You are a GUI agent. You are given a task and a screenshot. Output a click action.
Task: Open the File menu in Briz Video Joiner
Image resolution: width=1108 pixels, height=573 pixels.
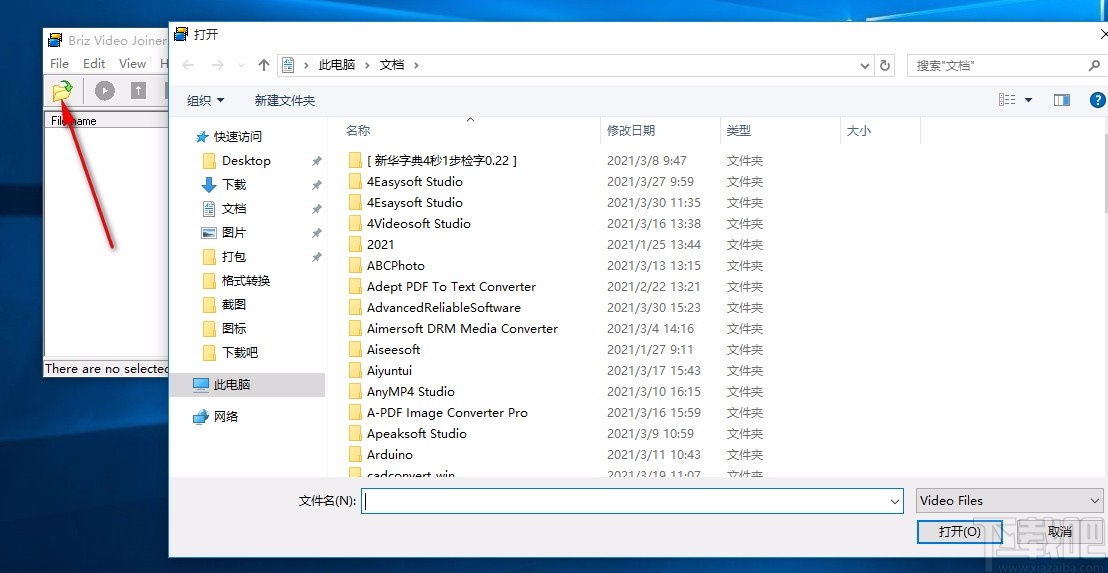tap(59, 64)
